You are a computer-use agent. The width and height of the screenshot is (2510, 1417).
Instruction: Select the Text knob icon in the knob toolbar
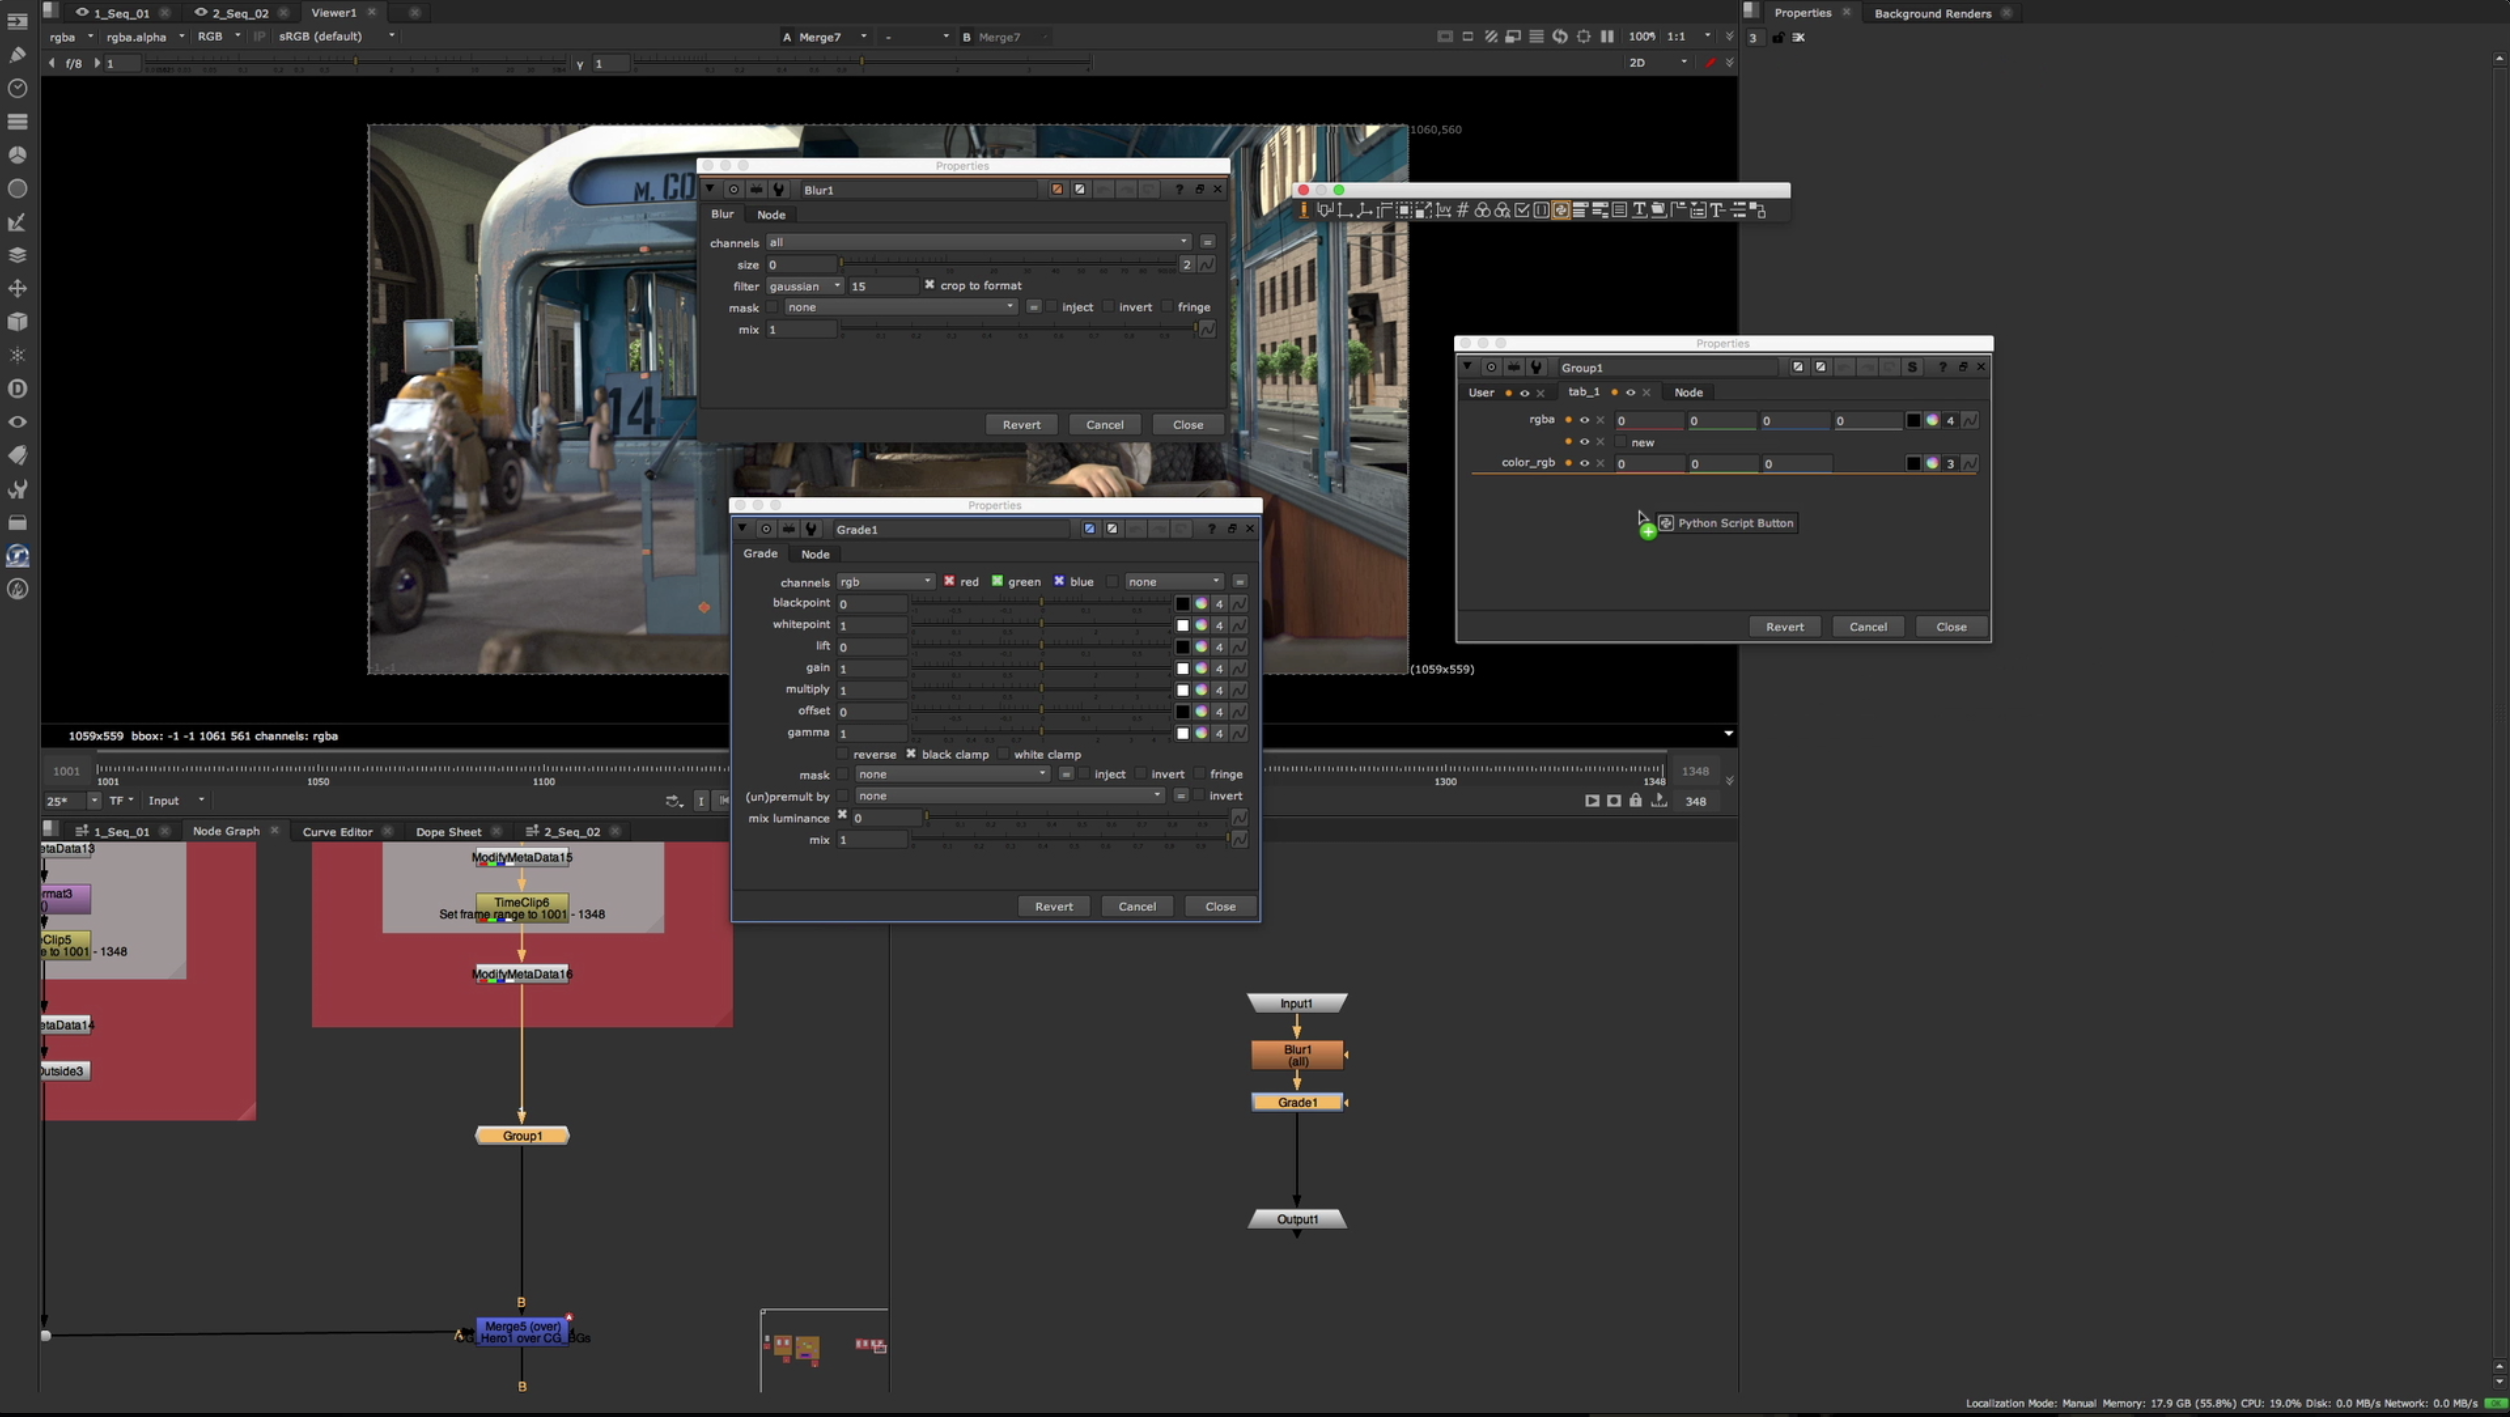[1639, 210]
